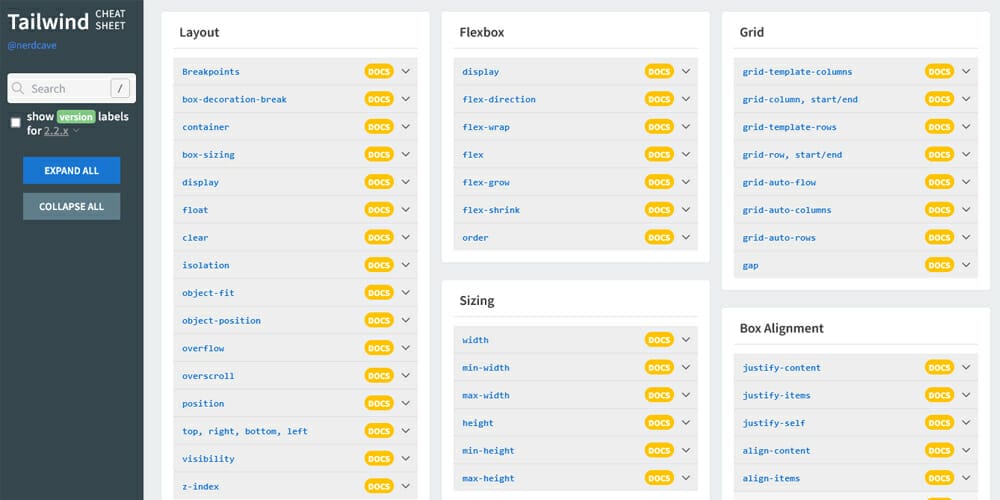Viewport: 1000px width, 500px height.
Task: Open DOCS badge for justify-content
Action: [x=939, y=367]
